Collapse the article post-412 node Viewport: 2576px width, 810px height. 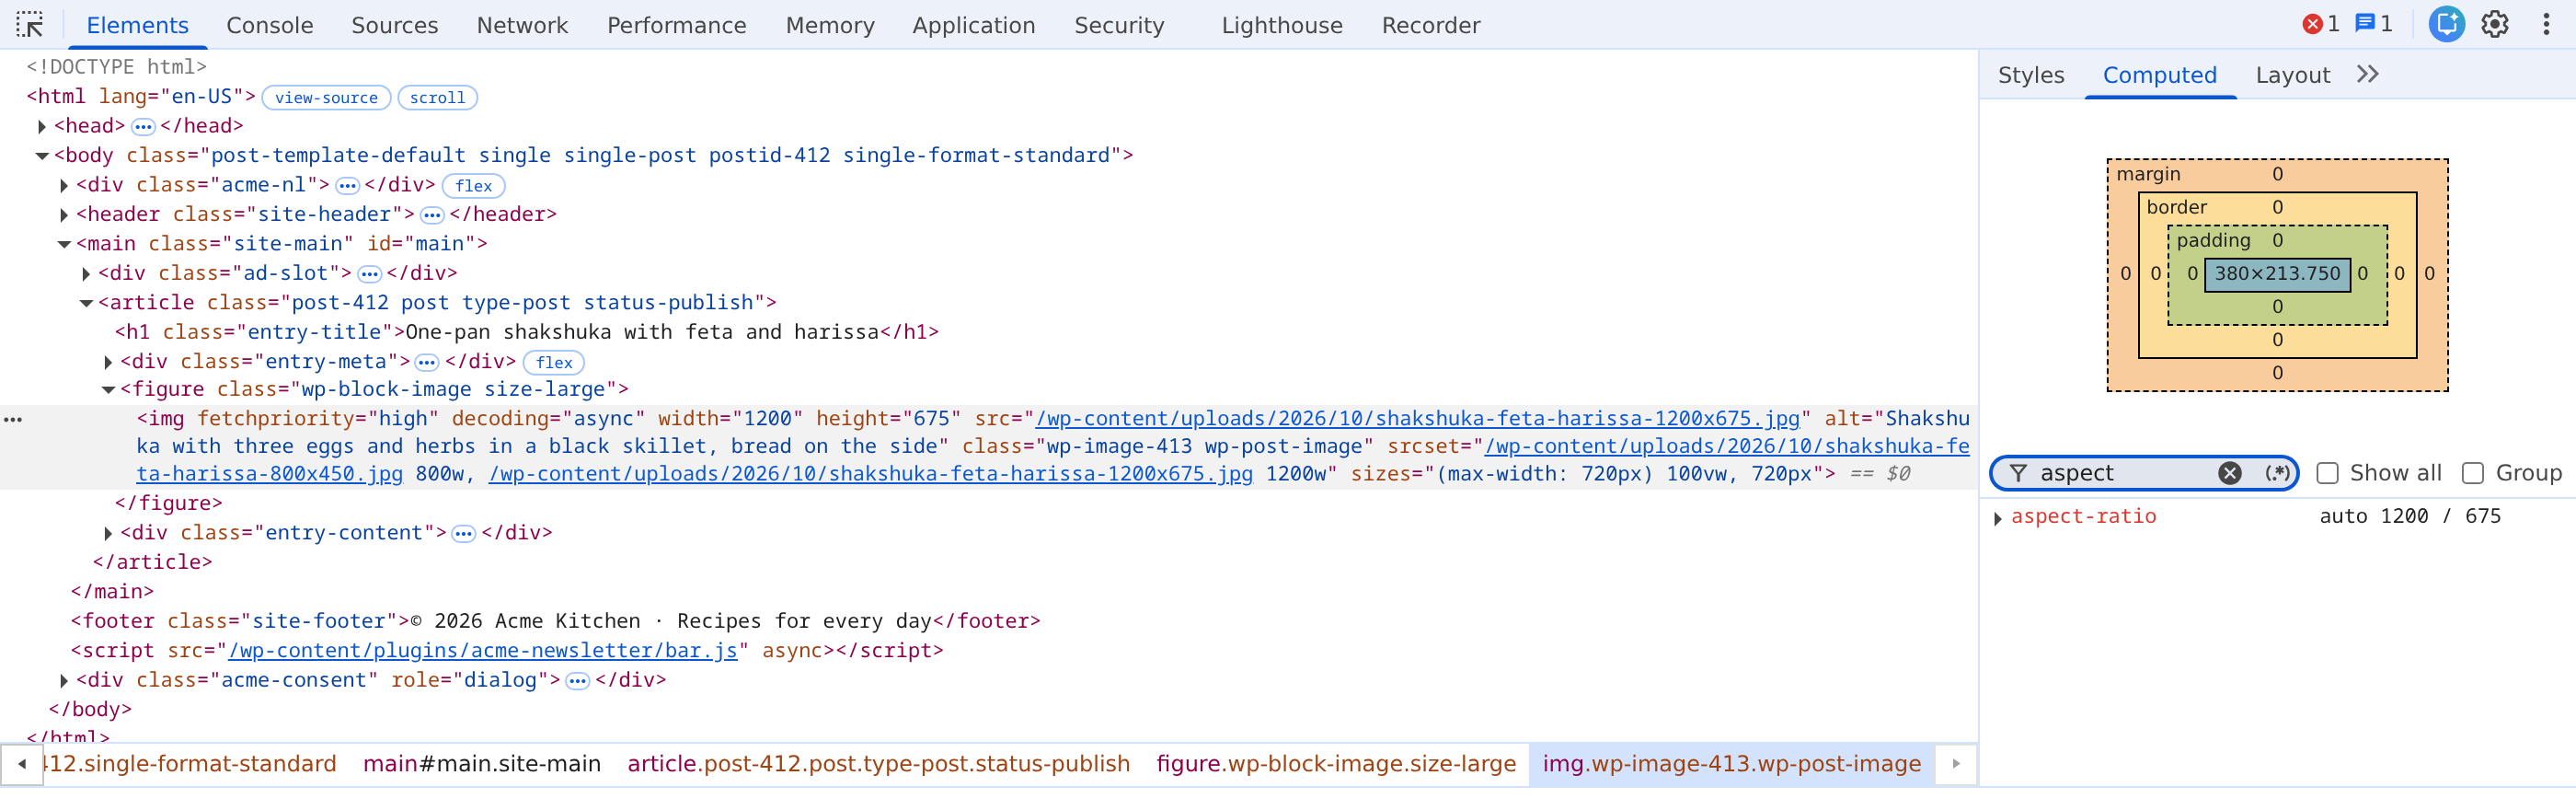click(x=86, y=303)
